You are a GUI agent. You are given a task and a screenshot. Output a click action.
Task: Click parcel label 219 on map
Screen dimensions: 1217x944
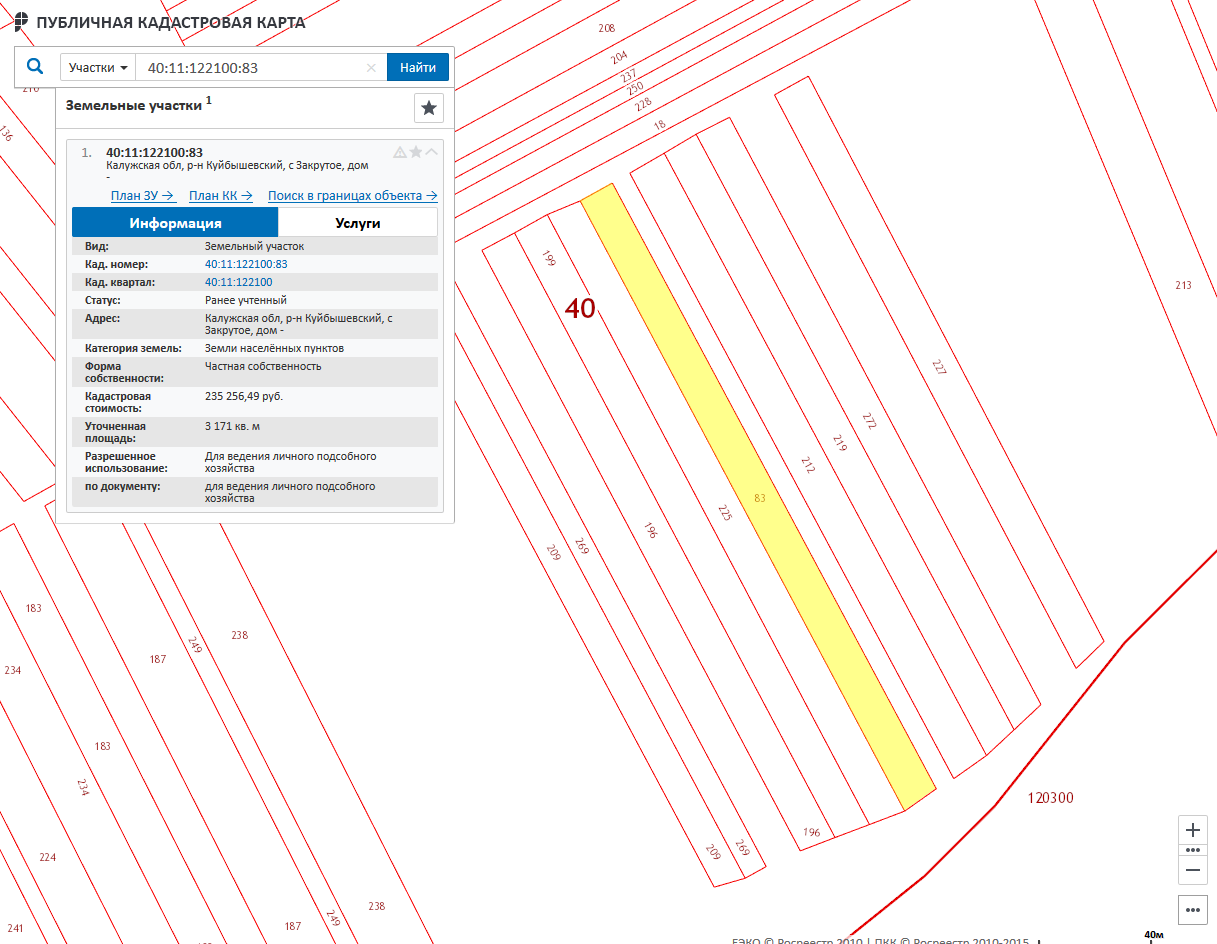click(838, 443)
